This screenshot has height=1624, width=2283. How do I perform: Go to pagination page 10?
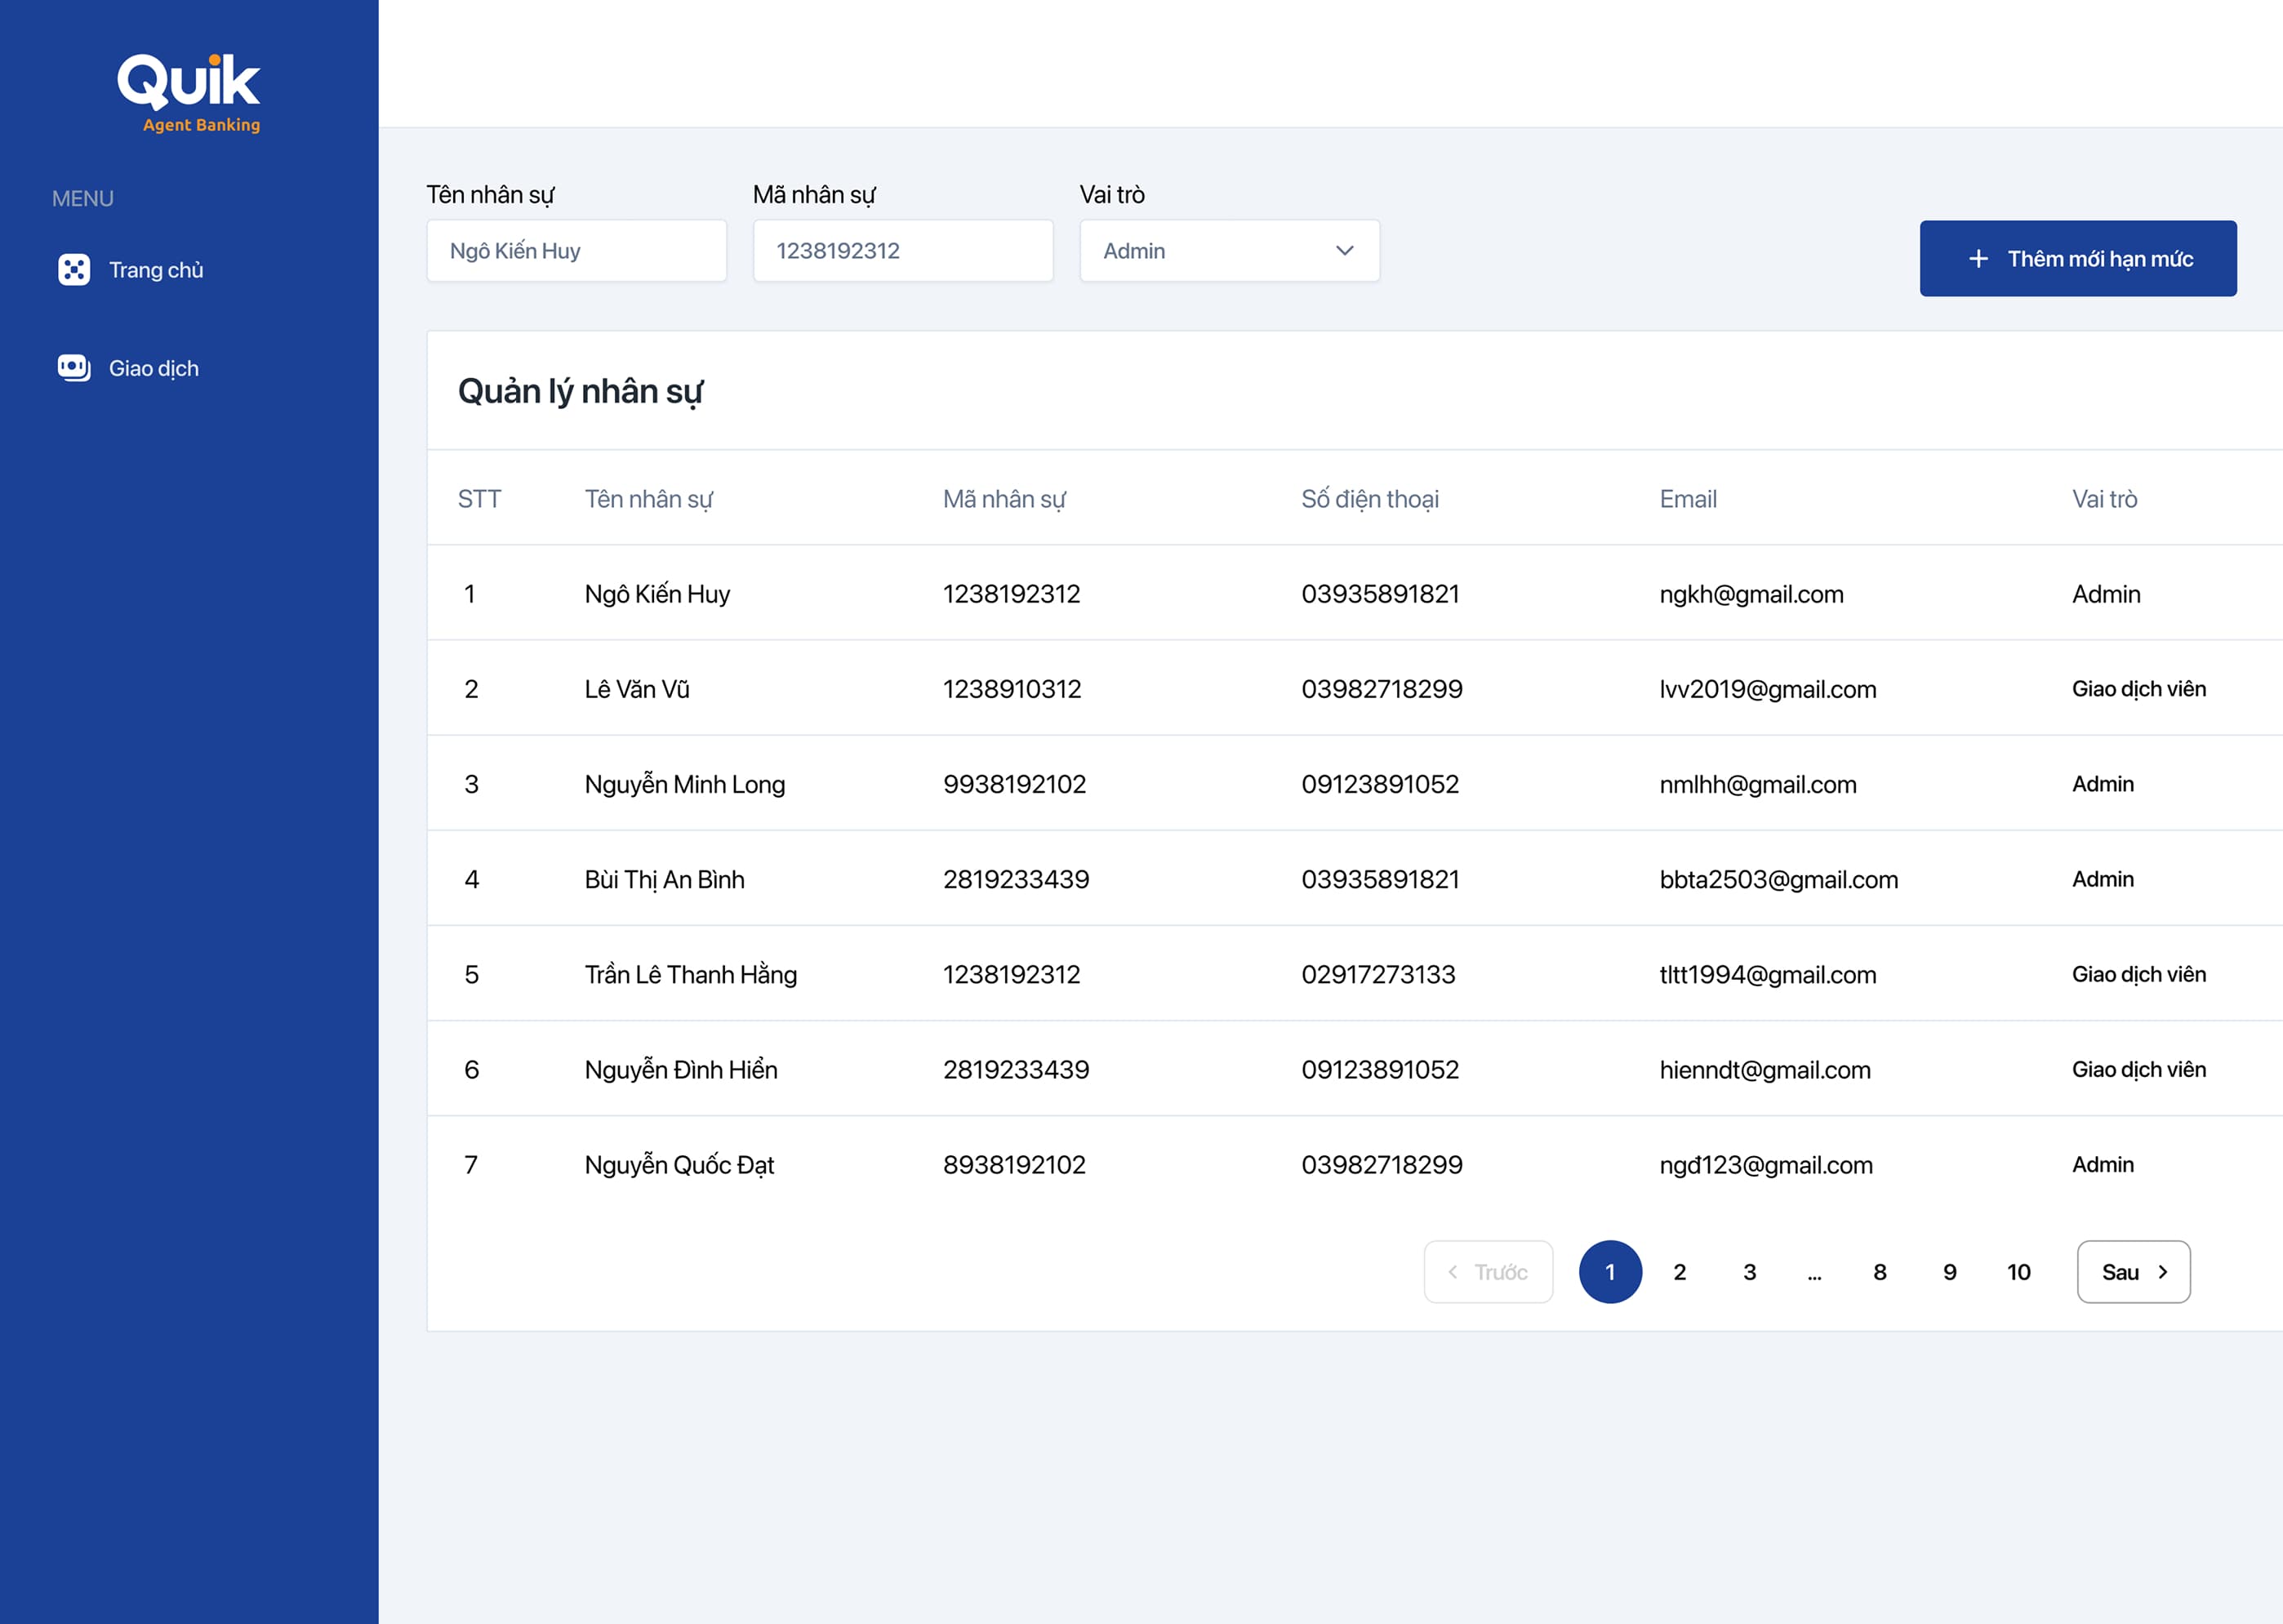pyautogui.click(x=2019, y=1272)
